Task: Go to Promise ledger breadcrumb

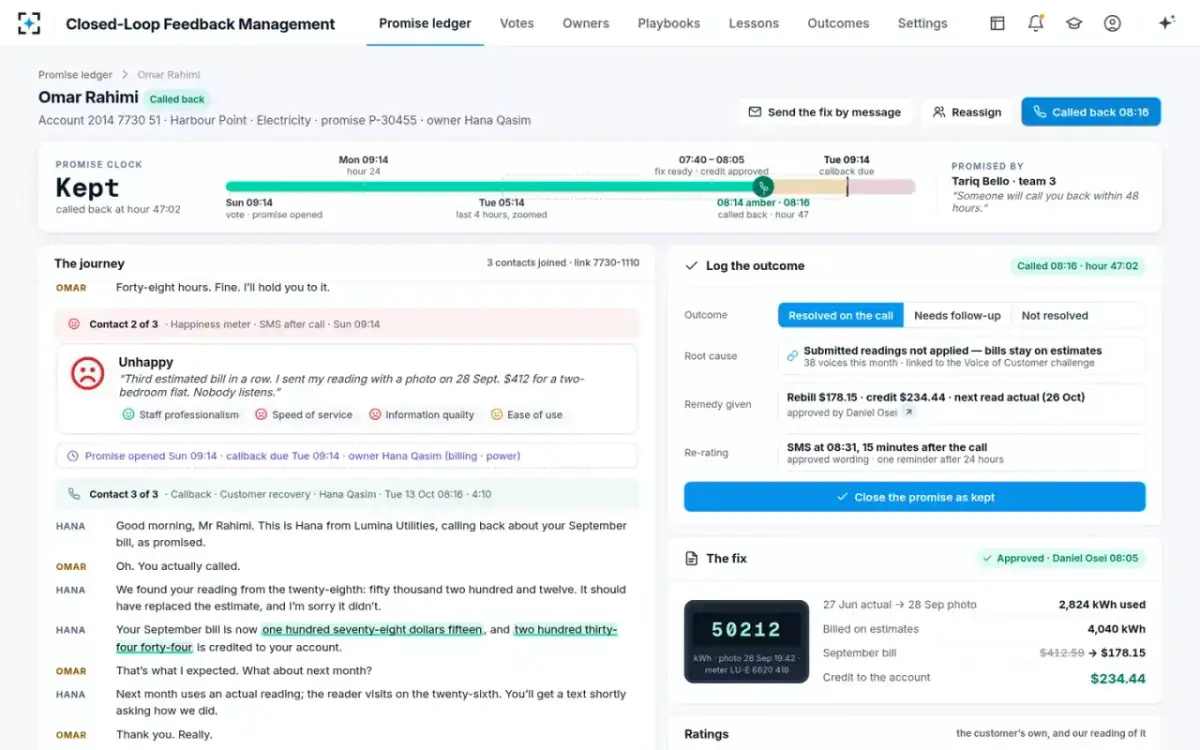Action: pos(76,75)
